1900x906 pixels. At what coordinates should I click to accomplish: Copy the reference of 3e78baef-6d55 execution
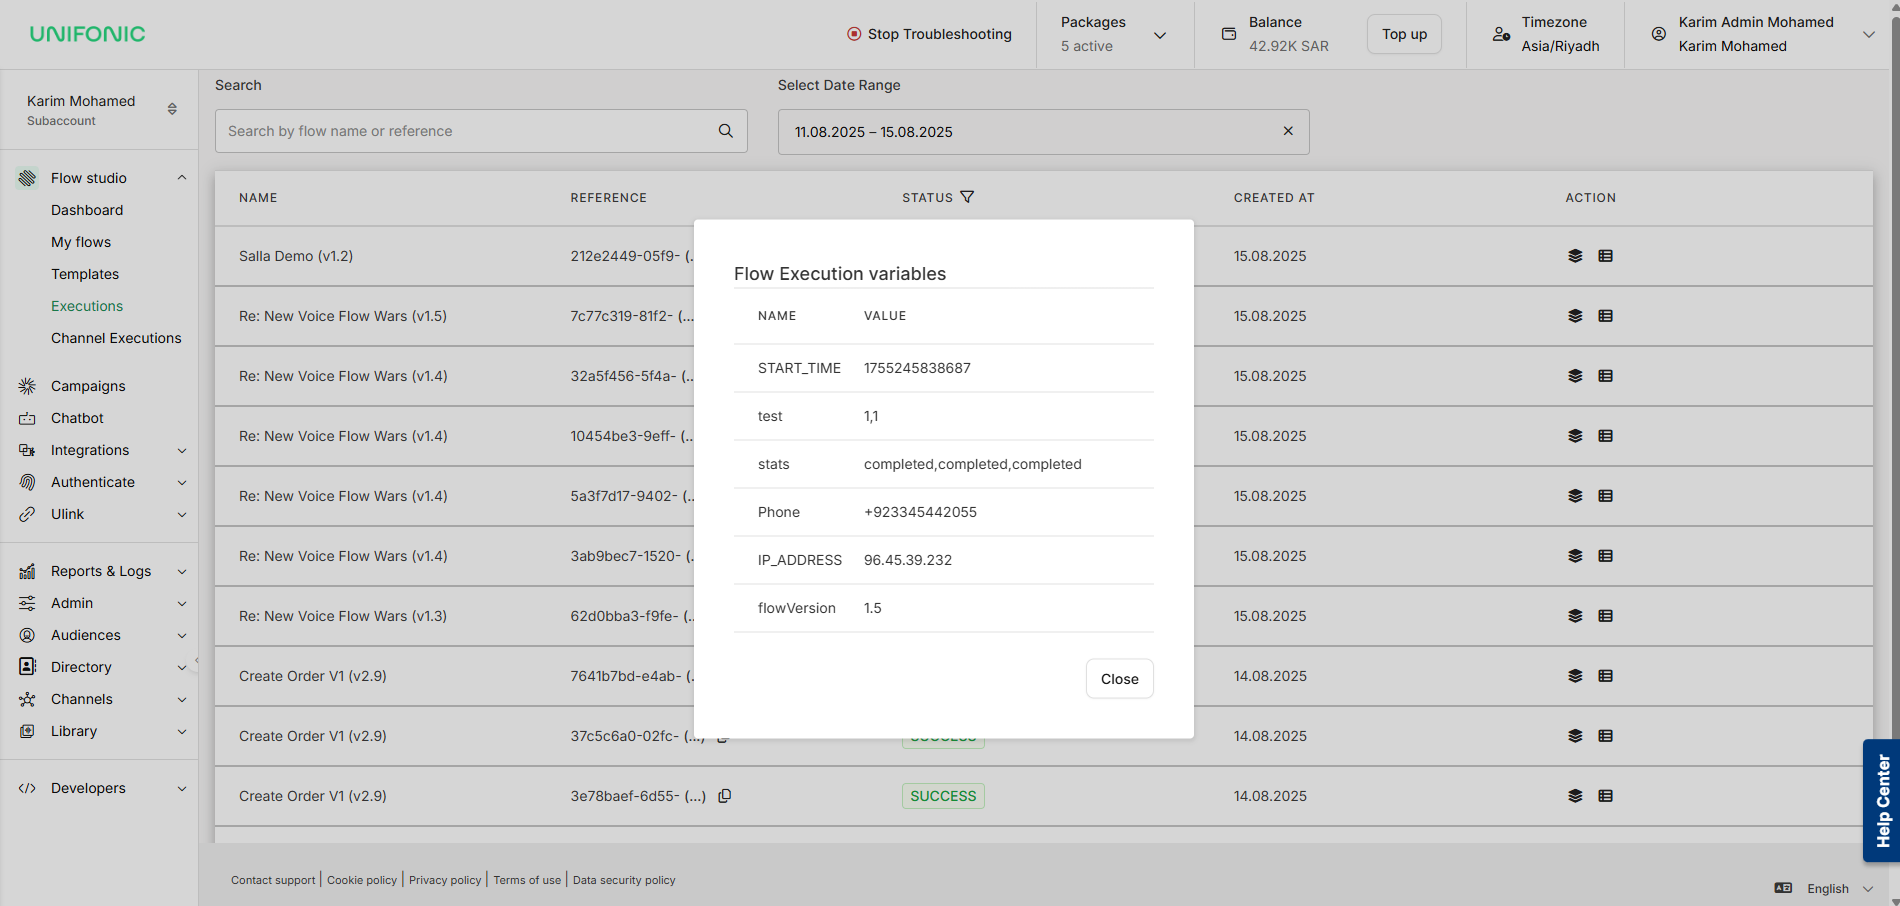click(725, 796)
